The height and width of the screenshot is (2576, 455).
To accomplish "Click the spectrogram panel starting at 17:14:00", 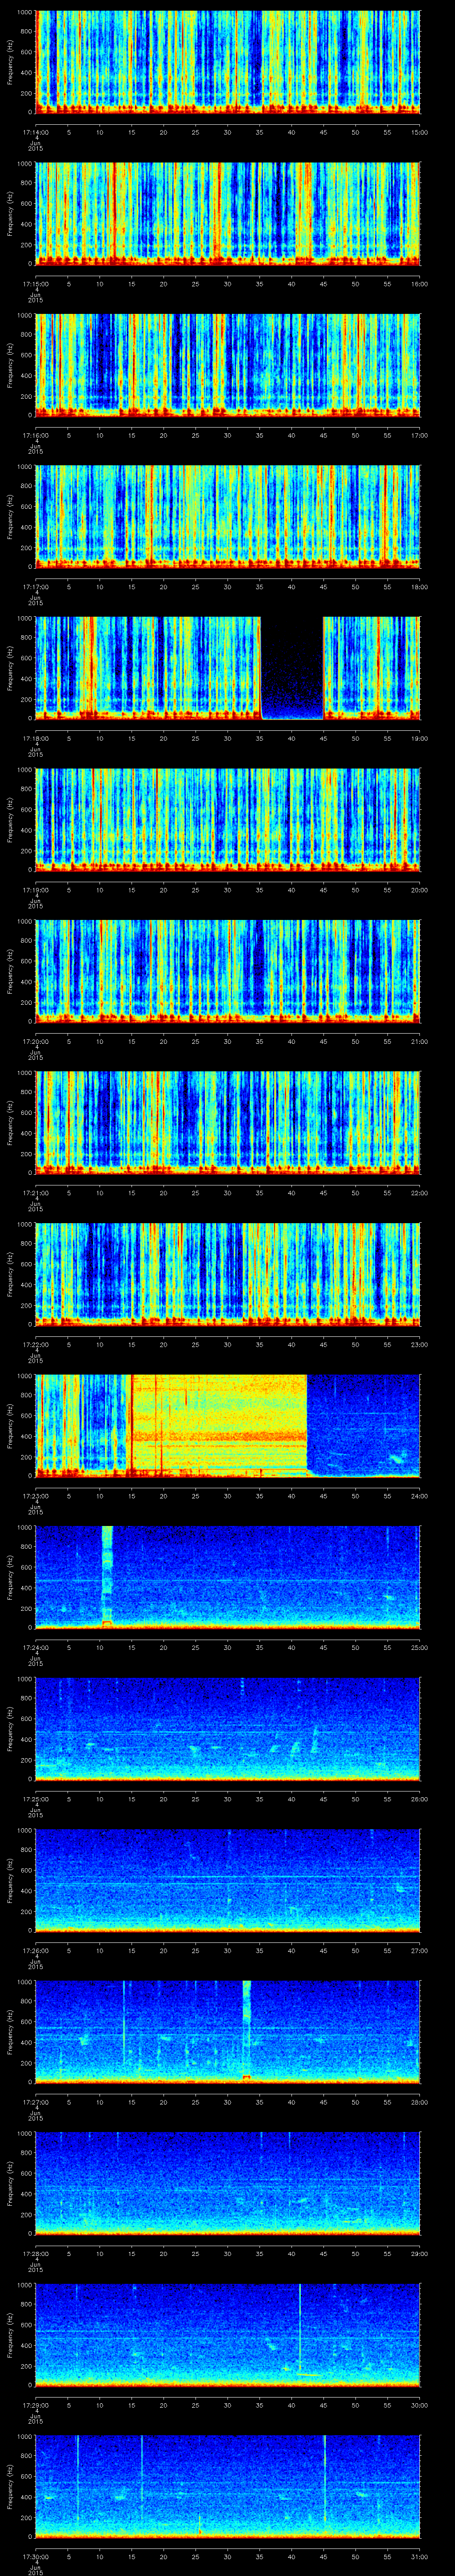I will click(228, 62).
